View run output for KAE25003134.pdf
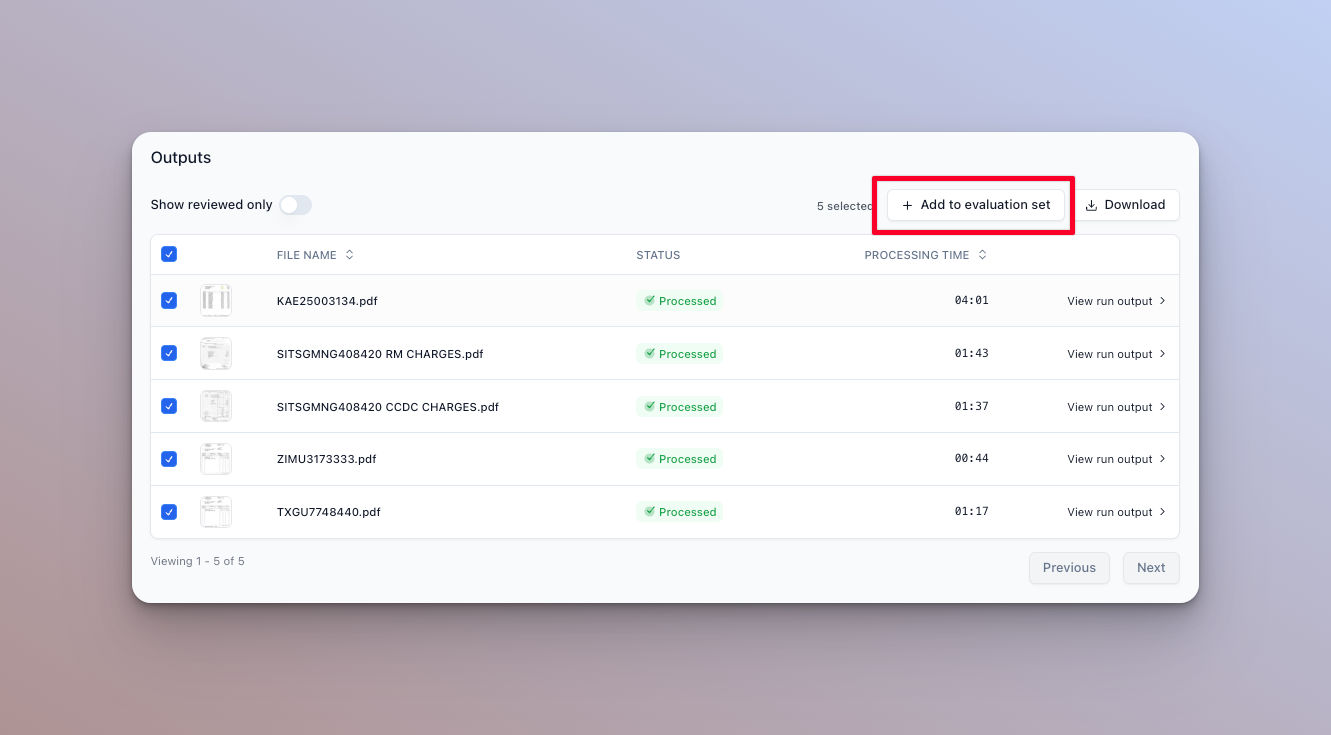This screenshot has height=735, width=1331. (x=1109, y=301)
